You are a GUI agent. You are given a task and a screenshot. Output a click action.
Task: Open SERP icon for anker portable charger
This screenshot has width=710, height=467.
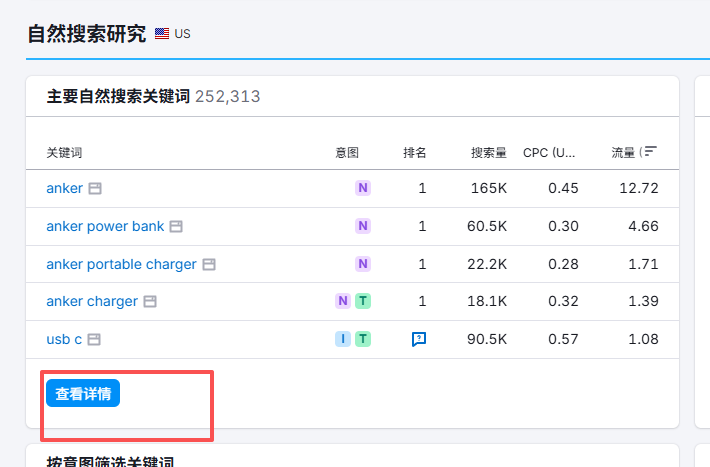(209, 265)
